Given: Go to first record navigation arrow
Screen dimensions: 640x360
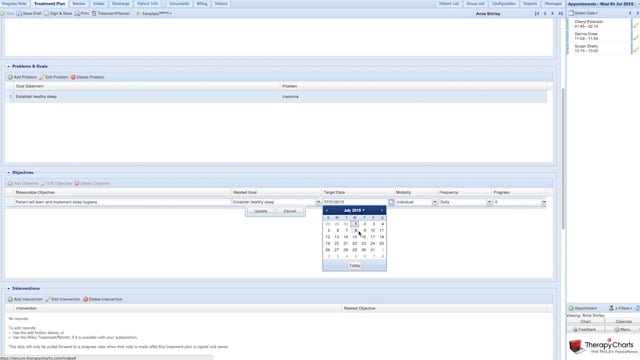Looking at the screenshot, I should (537, 13).
